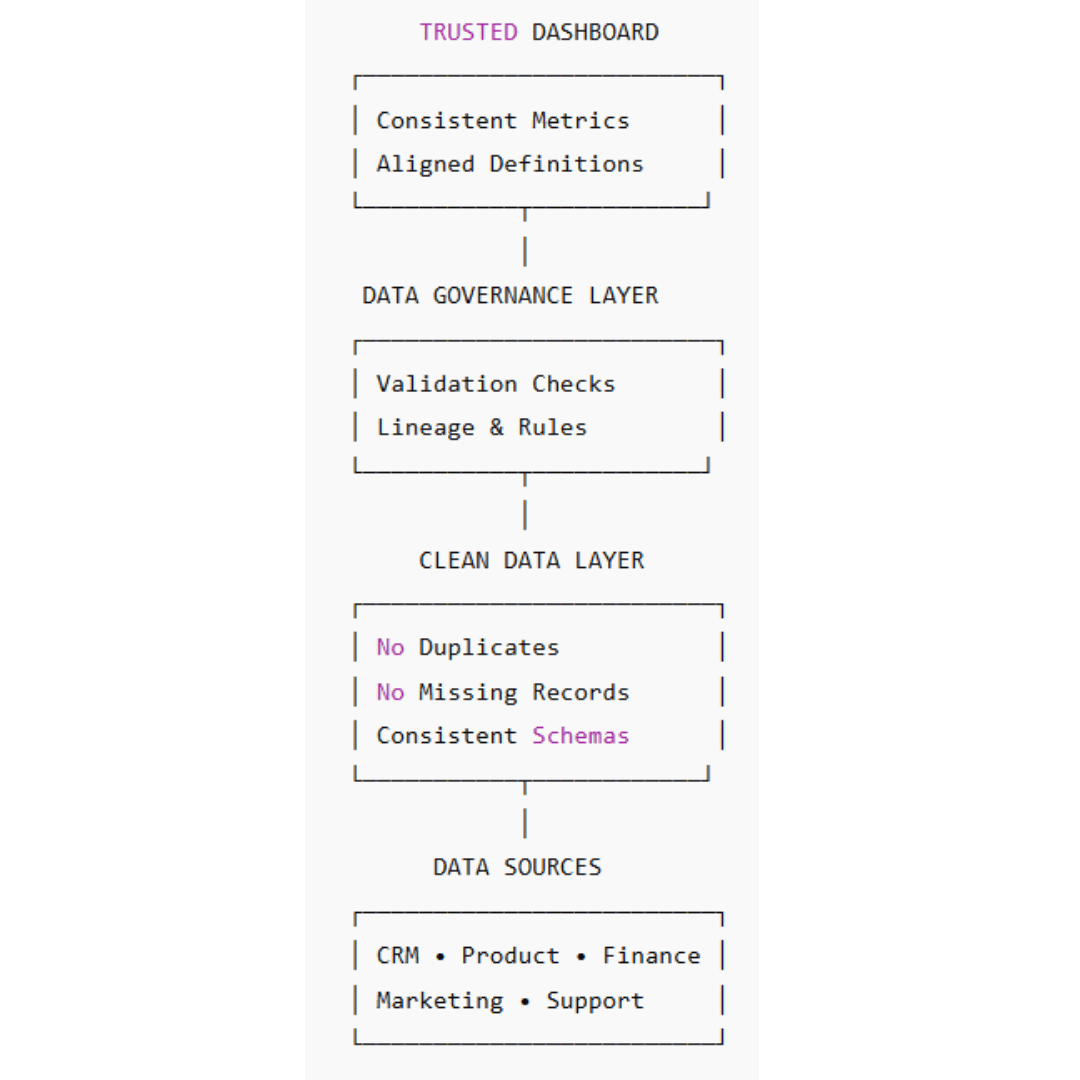Screen dimensions: 1080x1080
Task: Select the Consistent Metrics text
Action: click(x=502, y=121)
